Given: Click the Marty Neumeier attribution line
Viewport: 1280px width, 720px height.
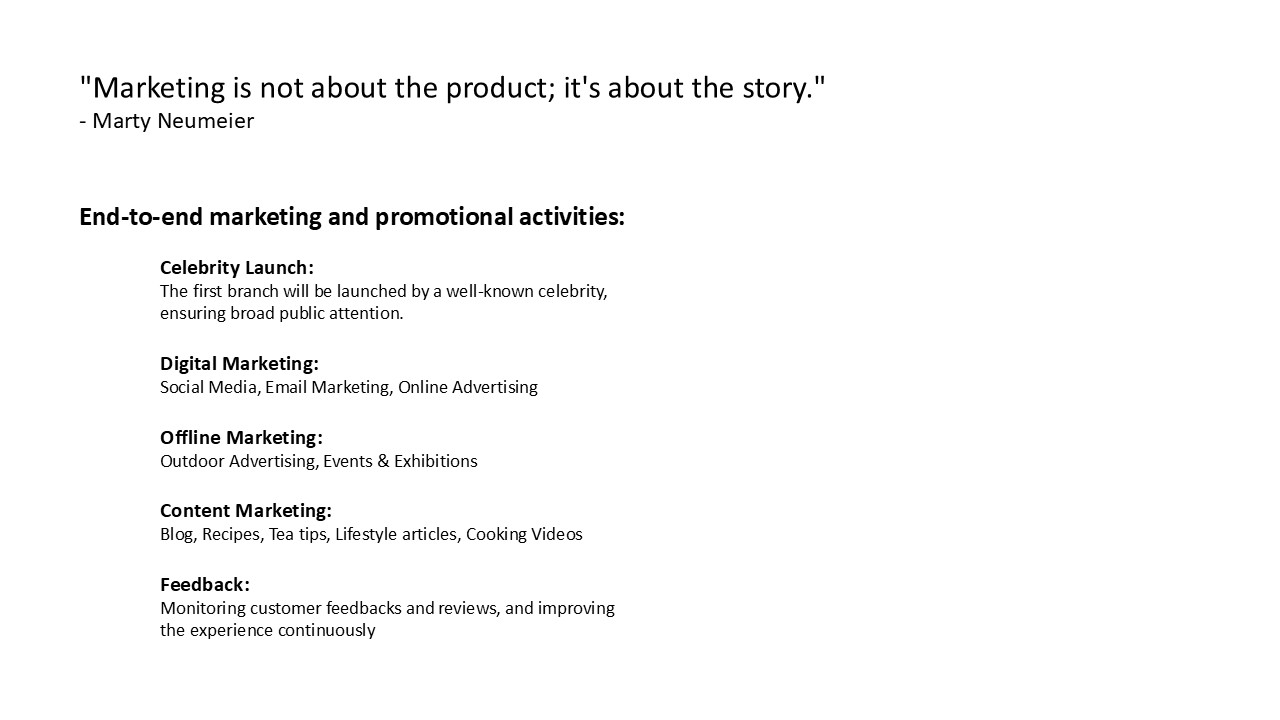Looking at the screenshot, I should tap(166, 121).
